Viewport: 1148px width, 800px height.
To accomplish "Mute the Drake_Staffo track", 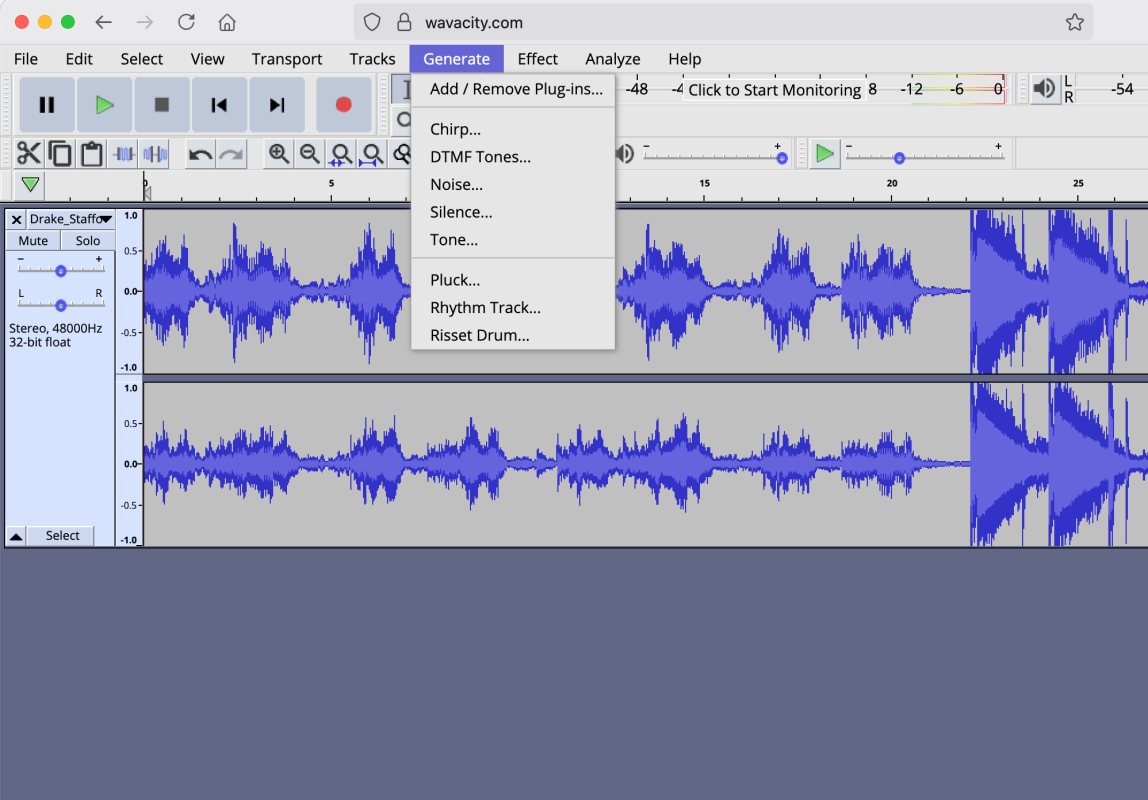I will coord(33,240).
